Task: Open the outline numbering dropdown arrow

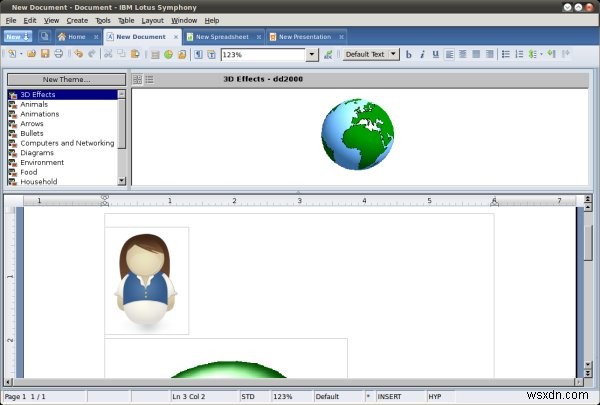Action: coord(541,54)
